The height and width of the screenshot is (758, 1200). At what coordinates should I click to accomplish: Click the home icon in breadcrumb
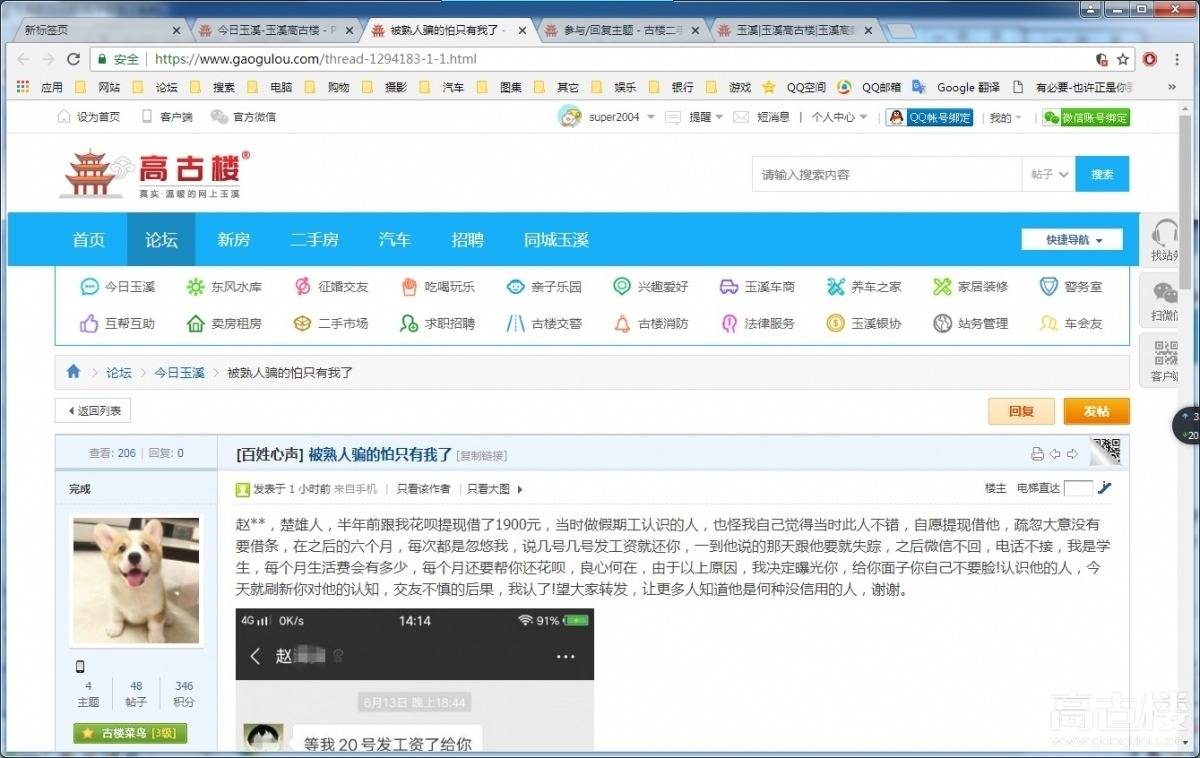(73, 372)
